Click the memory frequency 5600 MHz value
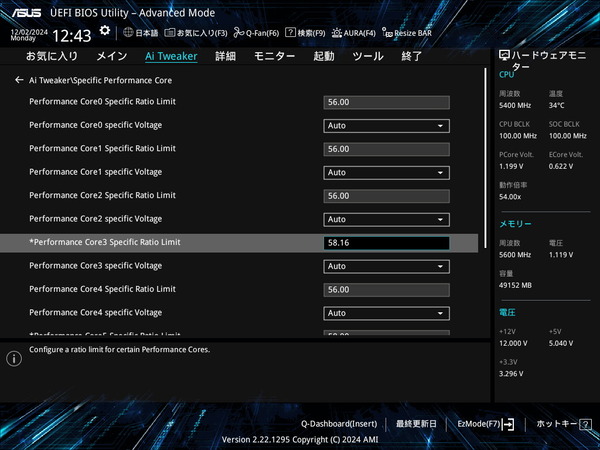Image resolution: width=600 pixels, height=450 pixels. (515, 255)
